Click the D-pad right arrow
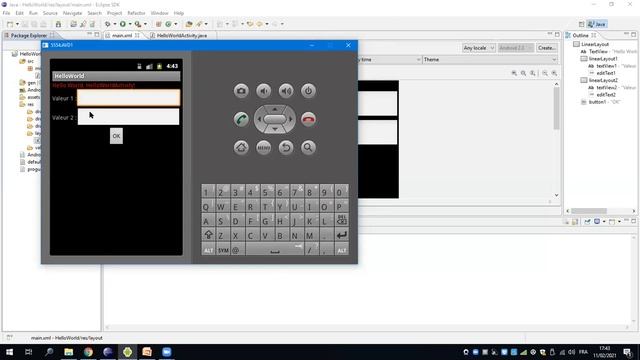 point(291,119)
